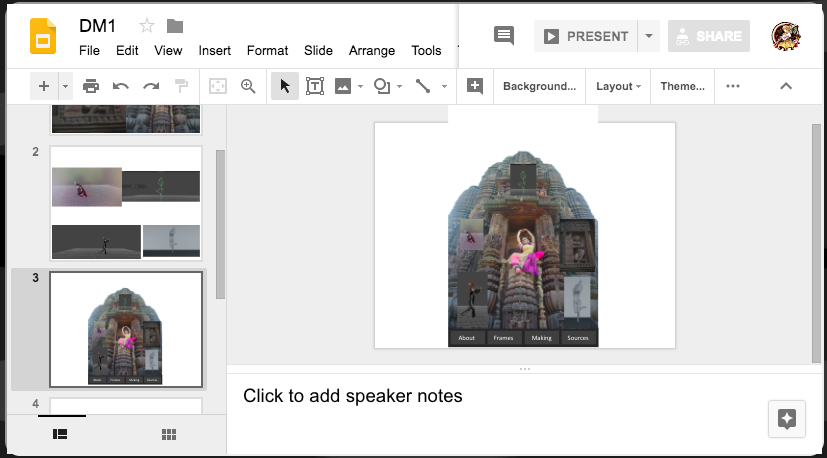Click the insert image icon

[343, 86]
